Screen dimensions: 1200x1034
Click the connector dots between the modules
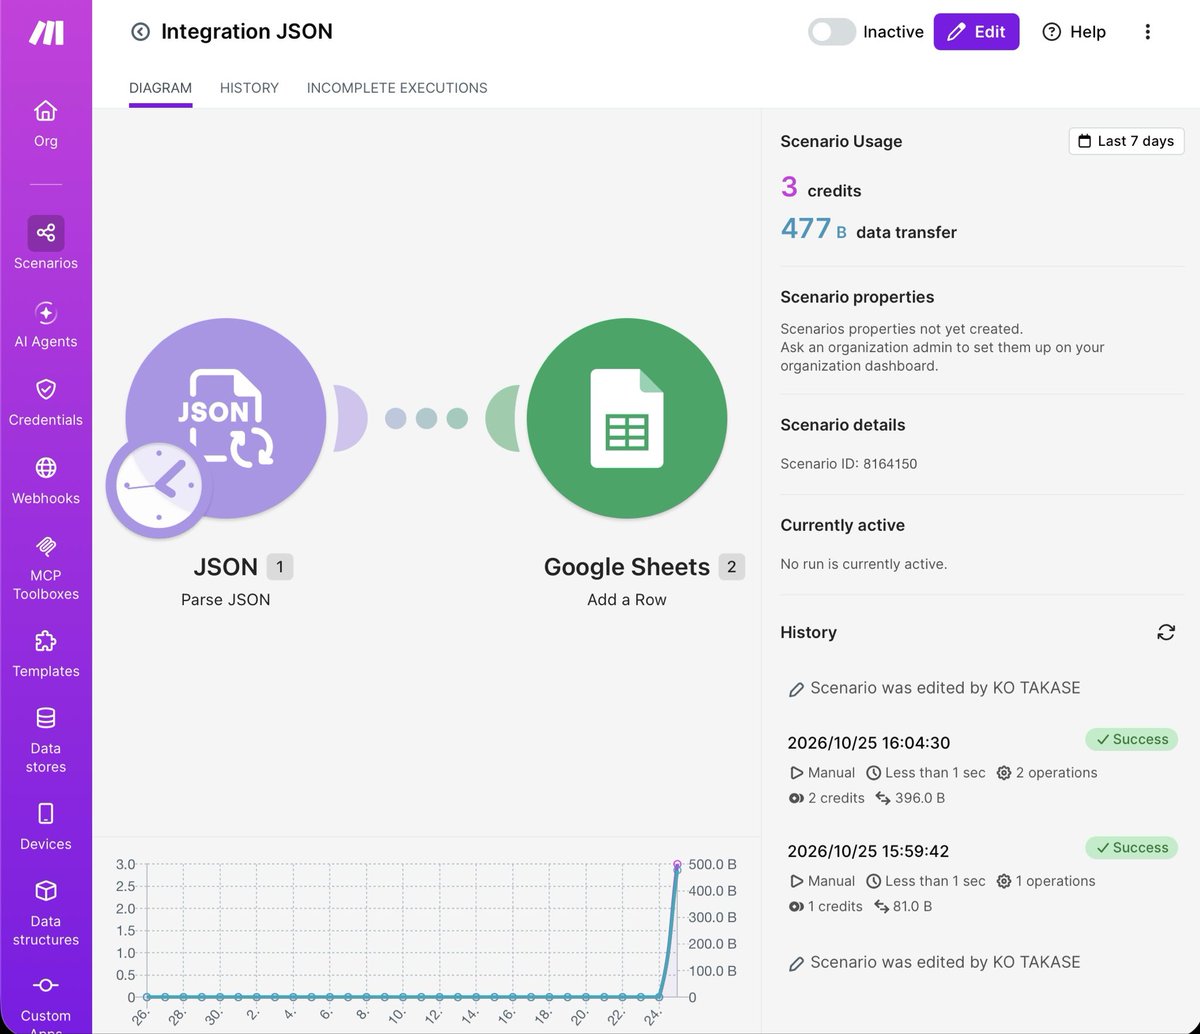(427, 418)
